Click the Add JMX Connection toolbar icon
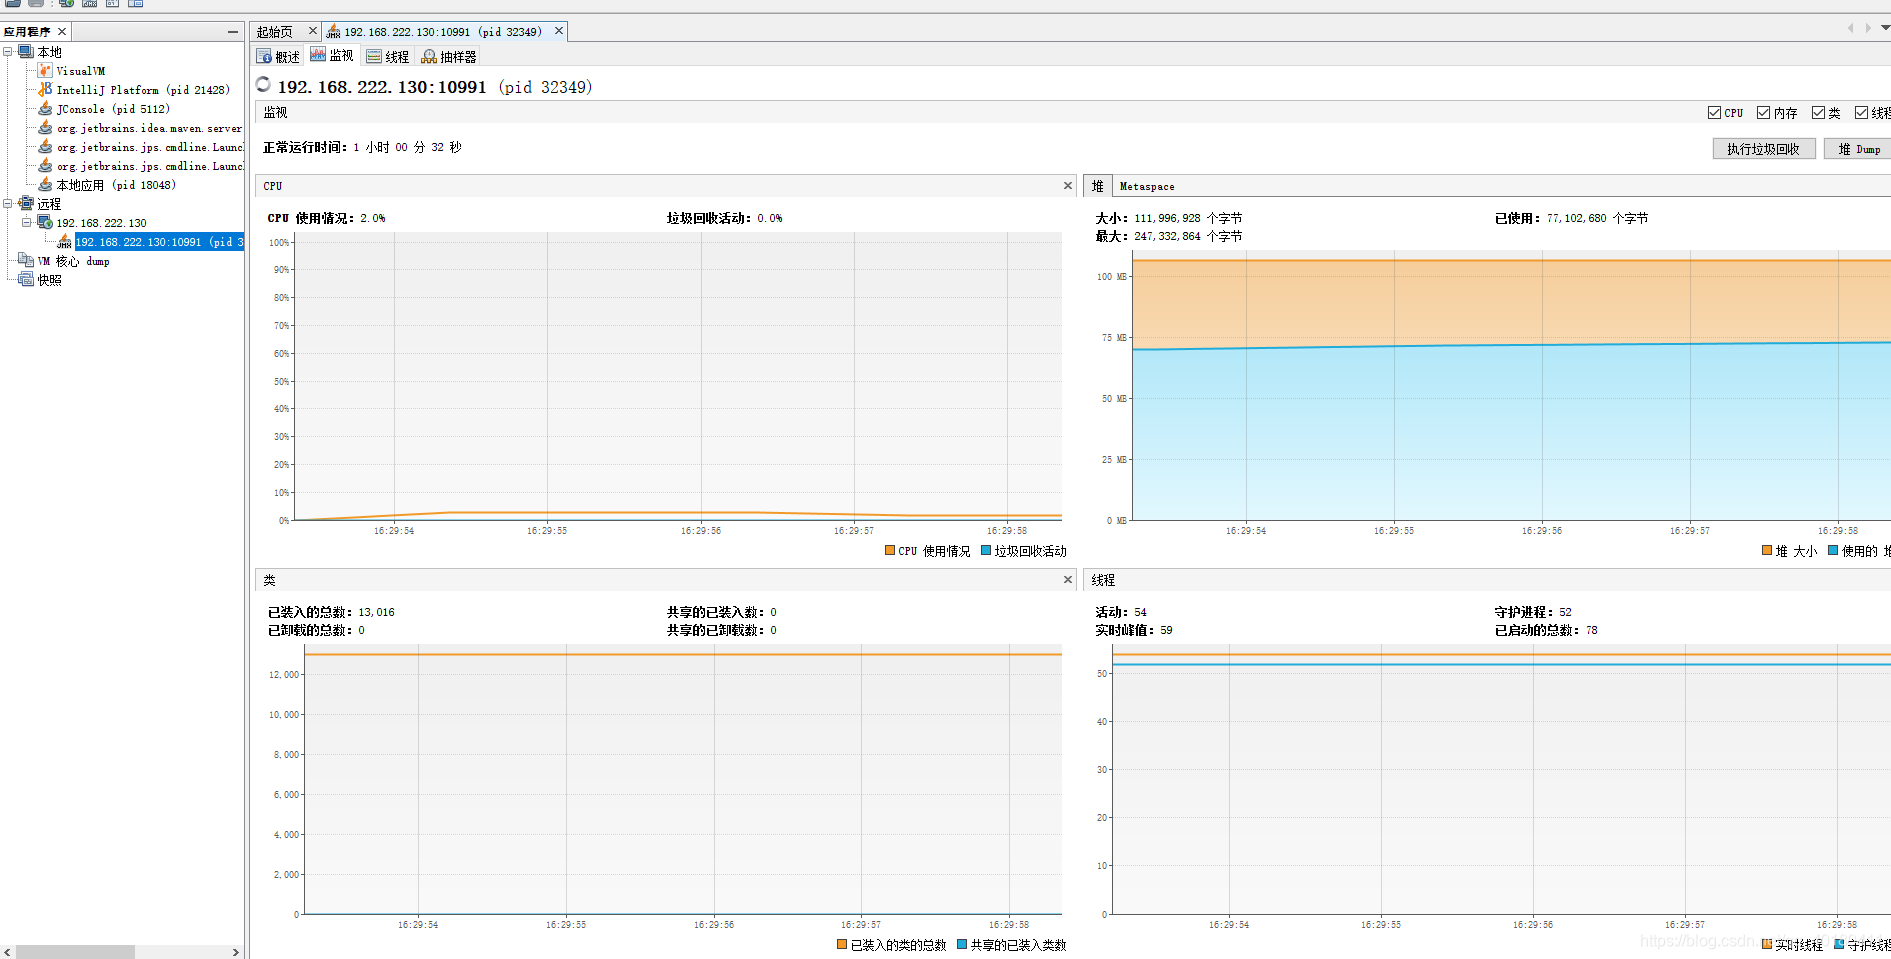 coord(89,4)
